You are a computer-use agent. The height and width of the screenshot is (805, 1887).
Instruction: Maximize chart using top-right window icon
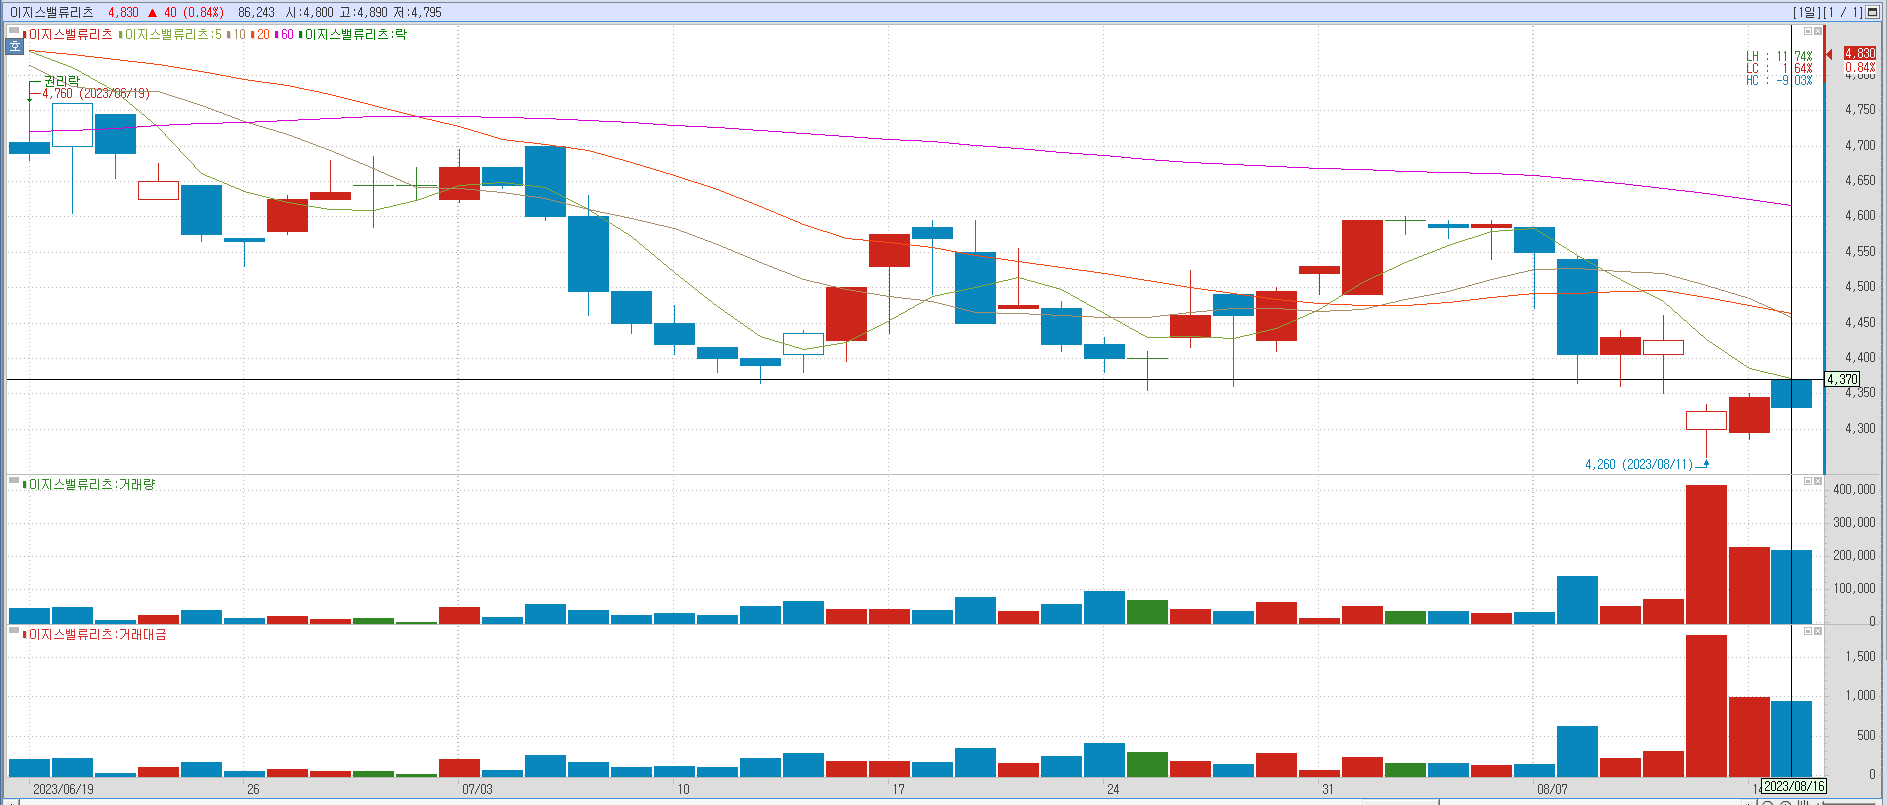point(1873,12)
